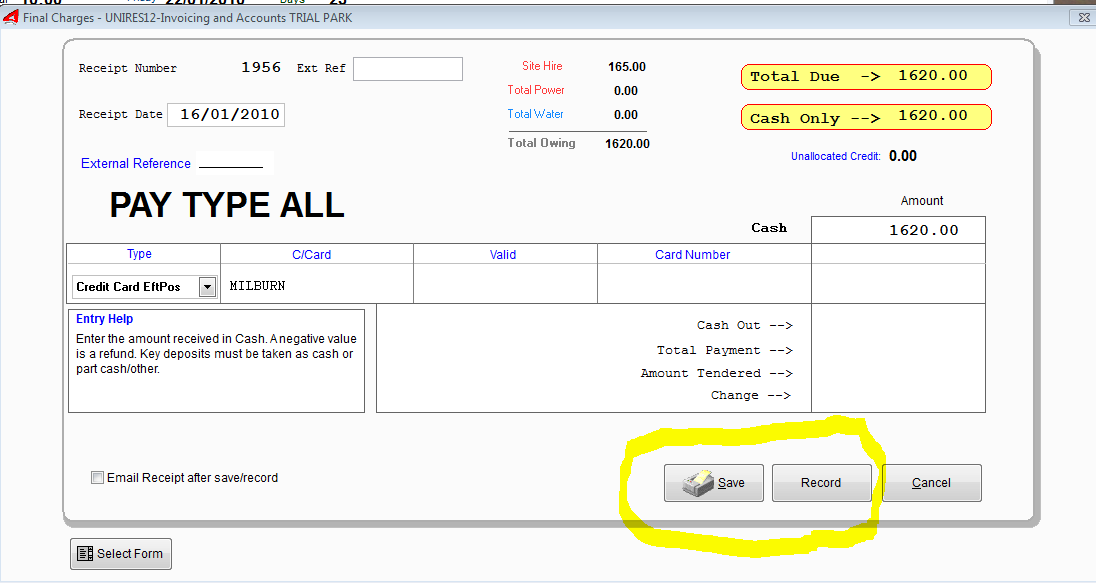Click the Record button
Image resolution: width=1096 pixels, height=583 pixels.
tap(821, 483)
